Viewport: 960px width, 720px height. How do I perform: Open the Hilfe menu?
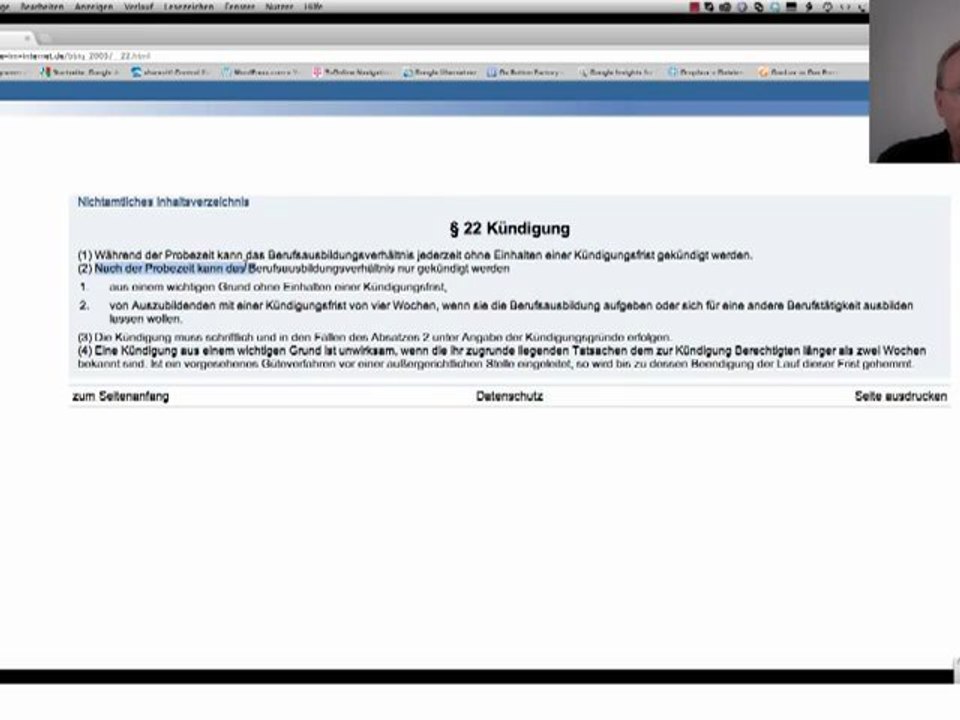coord(313,7)
